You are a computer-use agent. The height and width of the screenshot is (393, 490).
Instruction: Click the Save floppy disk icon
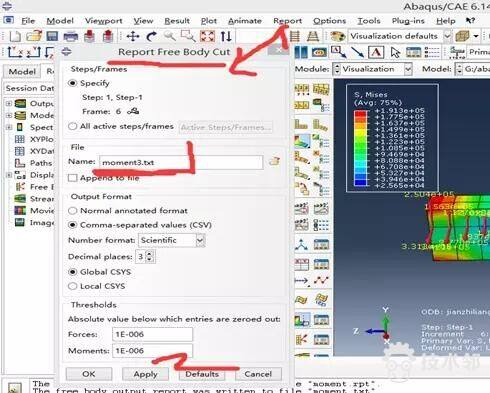point(52,36)
